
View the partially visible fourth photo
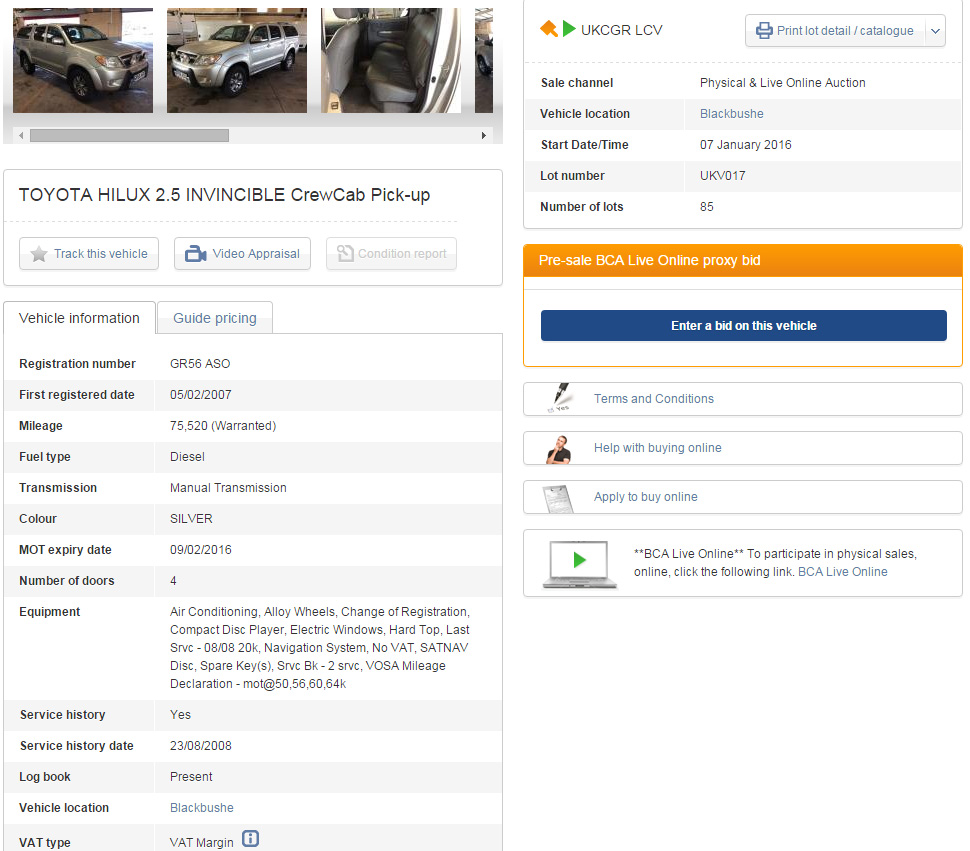[484, 60]
